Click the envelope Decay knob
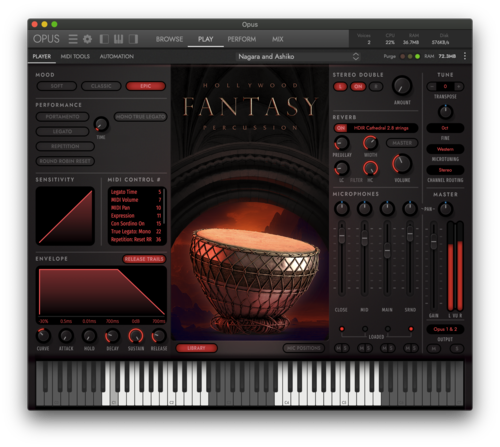The height and width of the screenshot is (447, 500). coord(112,336)
